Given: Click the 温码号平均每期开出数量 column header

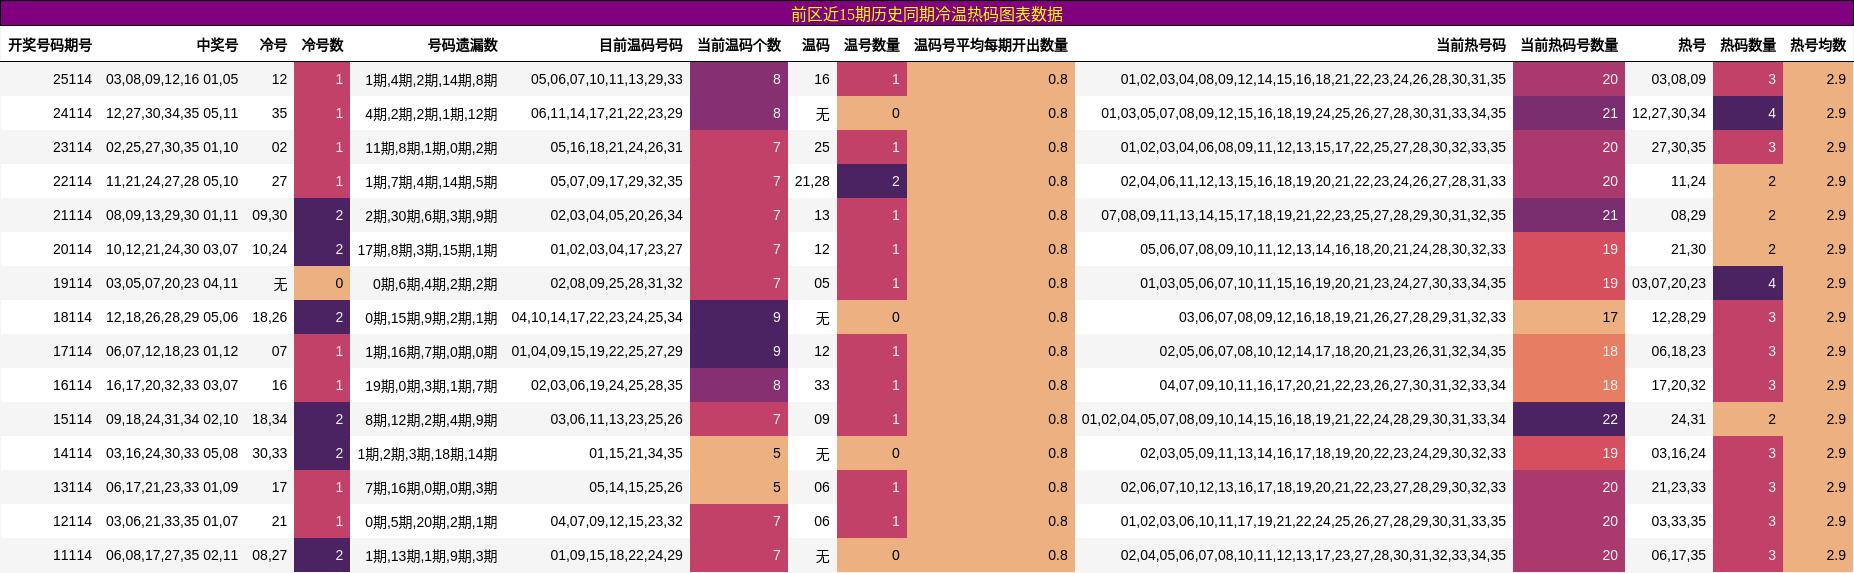Looking at the screenshot, I should tap(991, 45).
